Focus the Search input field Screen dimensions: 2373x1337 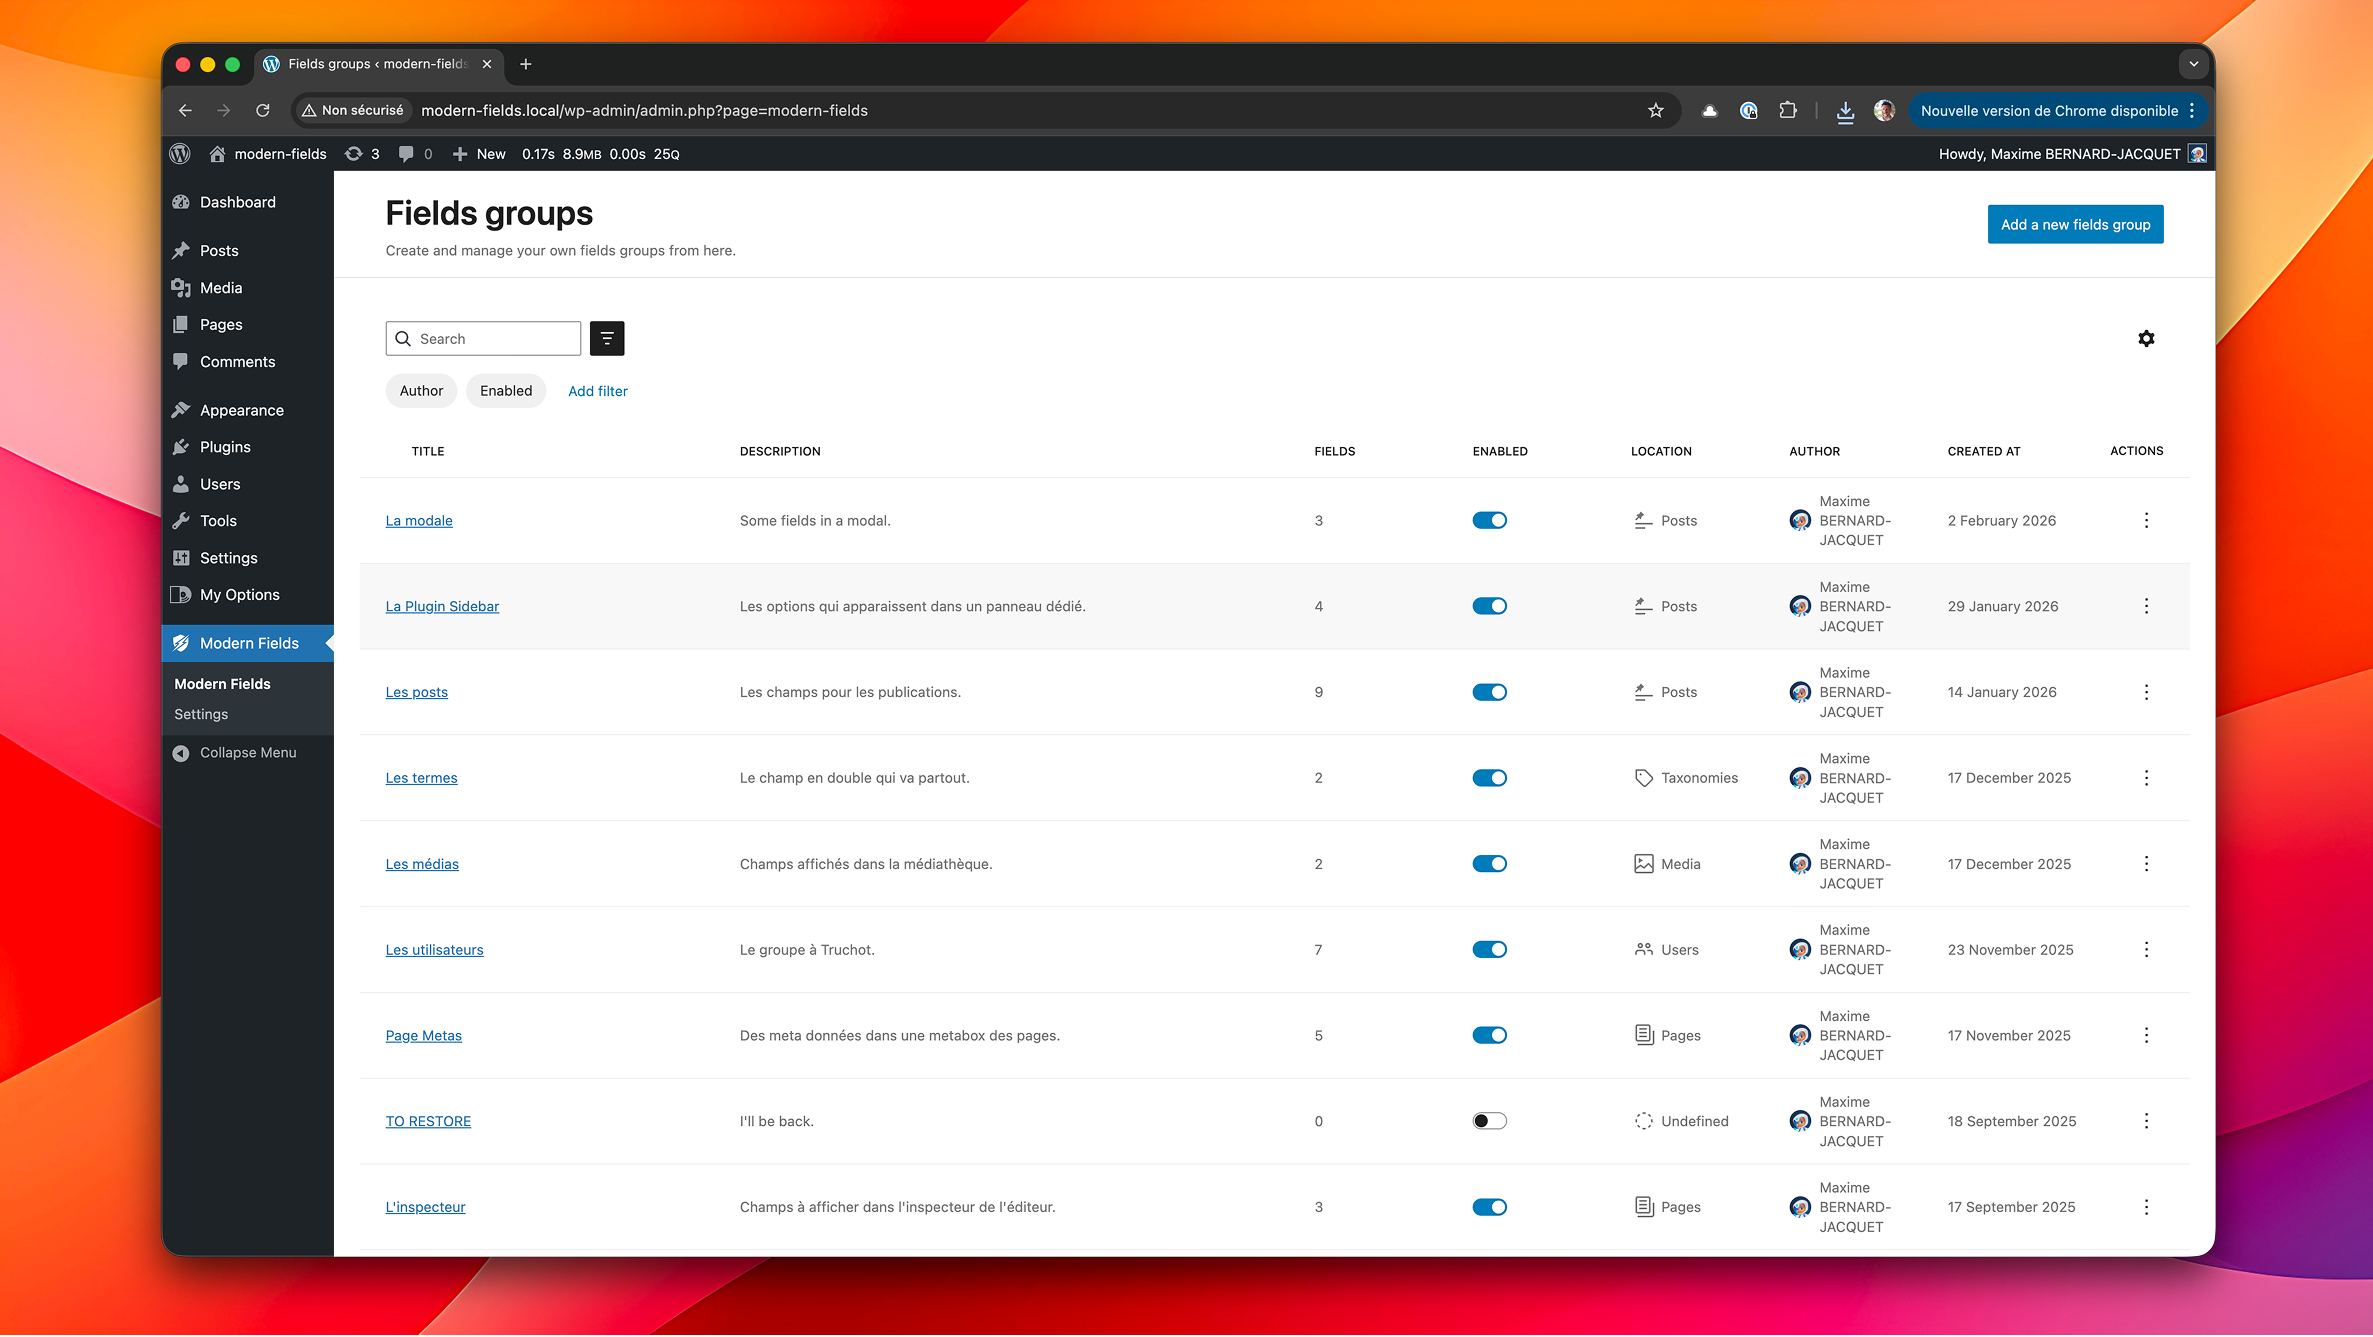[x=495, y=339]
